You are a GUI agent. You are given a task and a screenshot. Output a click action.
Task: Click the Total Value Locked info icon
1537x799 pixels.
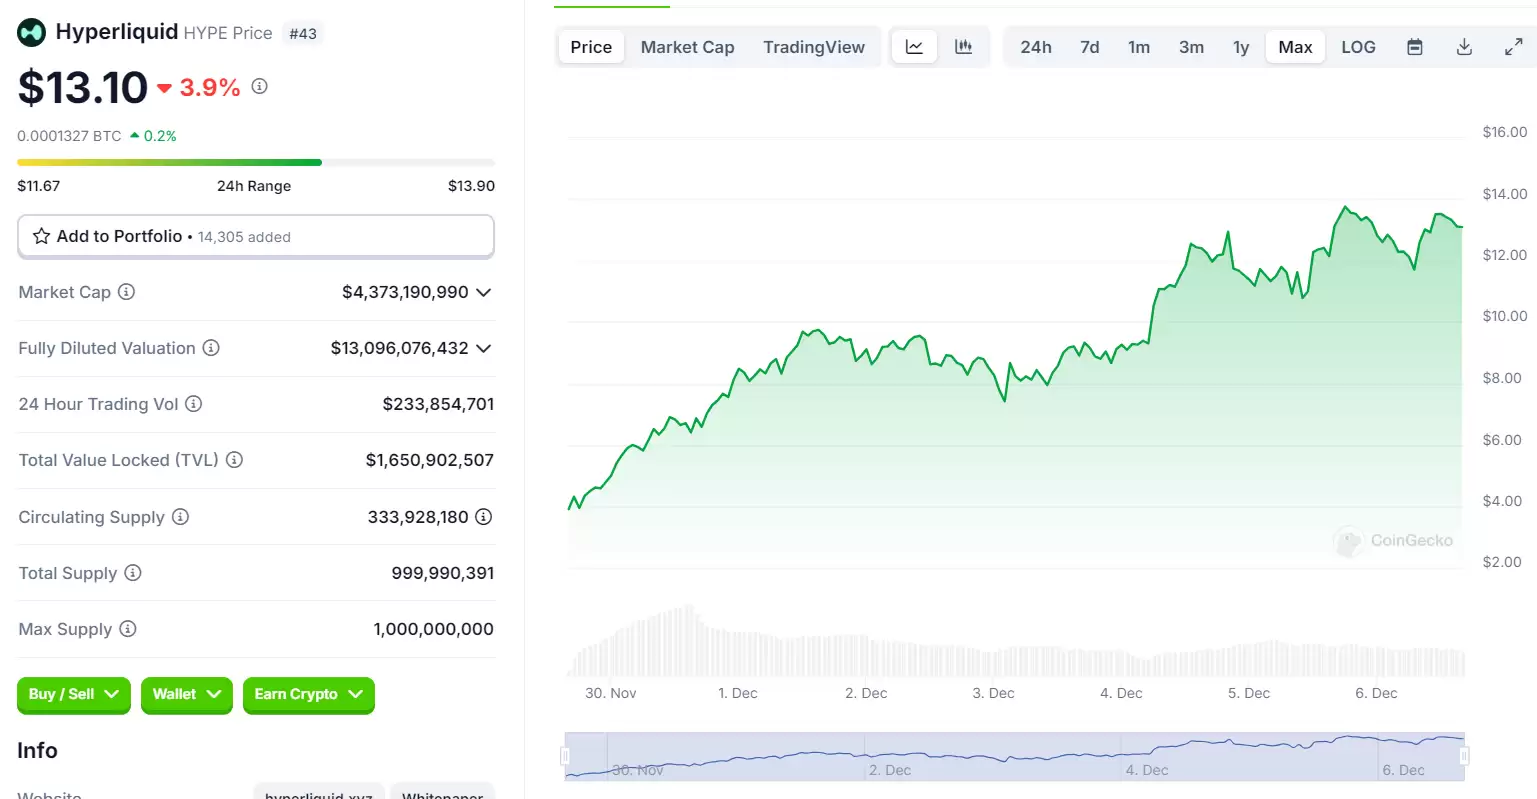coord(234,460)
